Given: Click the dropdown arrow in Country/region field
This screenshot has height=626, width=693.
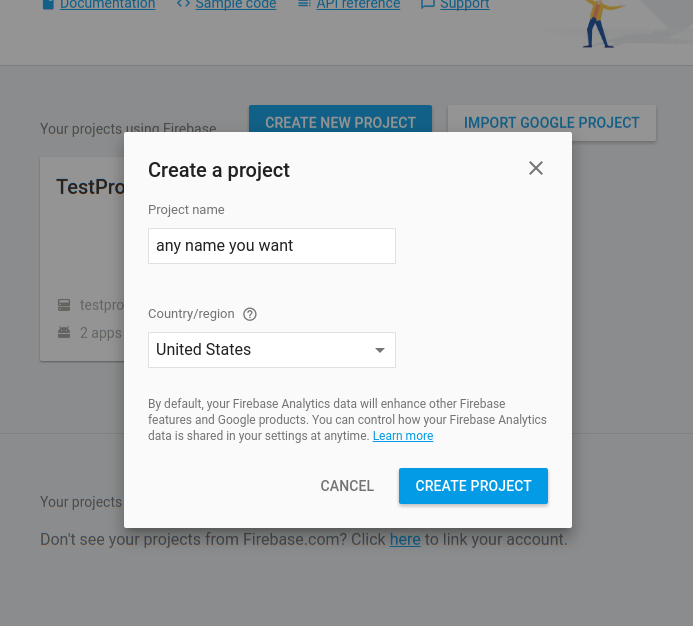Looking at the screenshot, I should [x=379, y=350].
